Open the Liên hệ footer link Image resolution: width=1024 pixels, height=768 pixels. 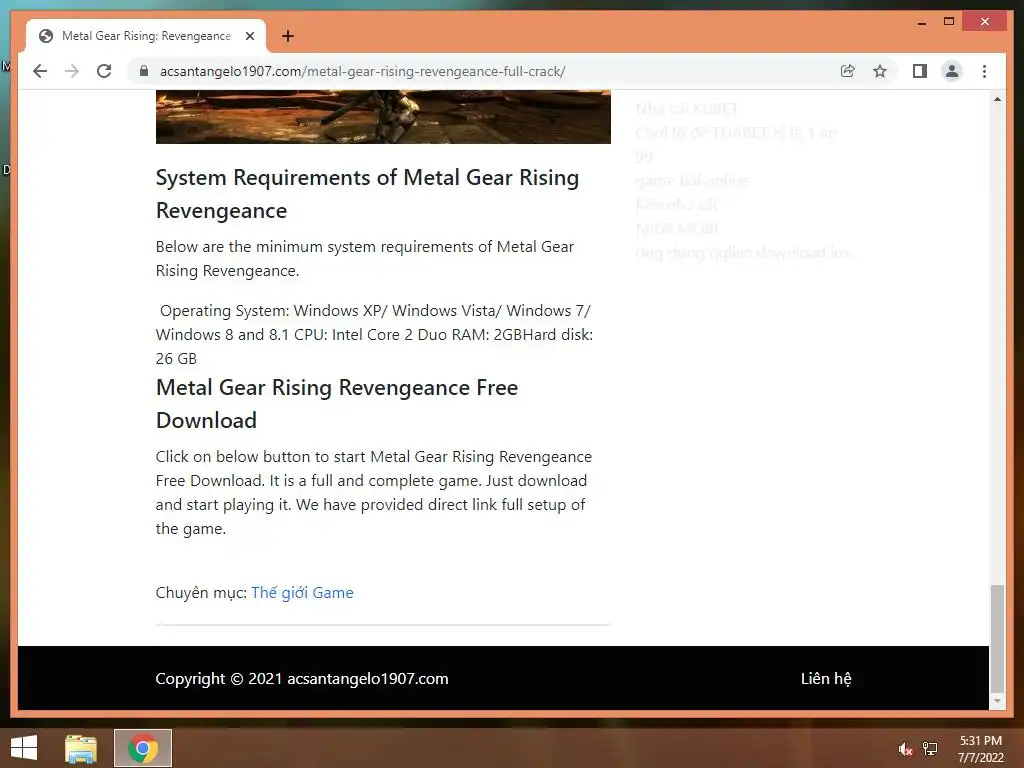pos(826,679)
